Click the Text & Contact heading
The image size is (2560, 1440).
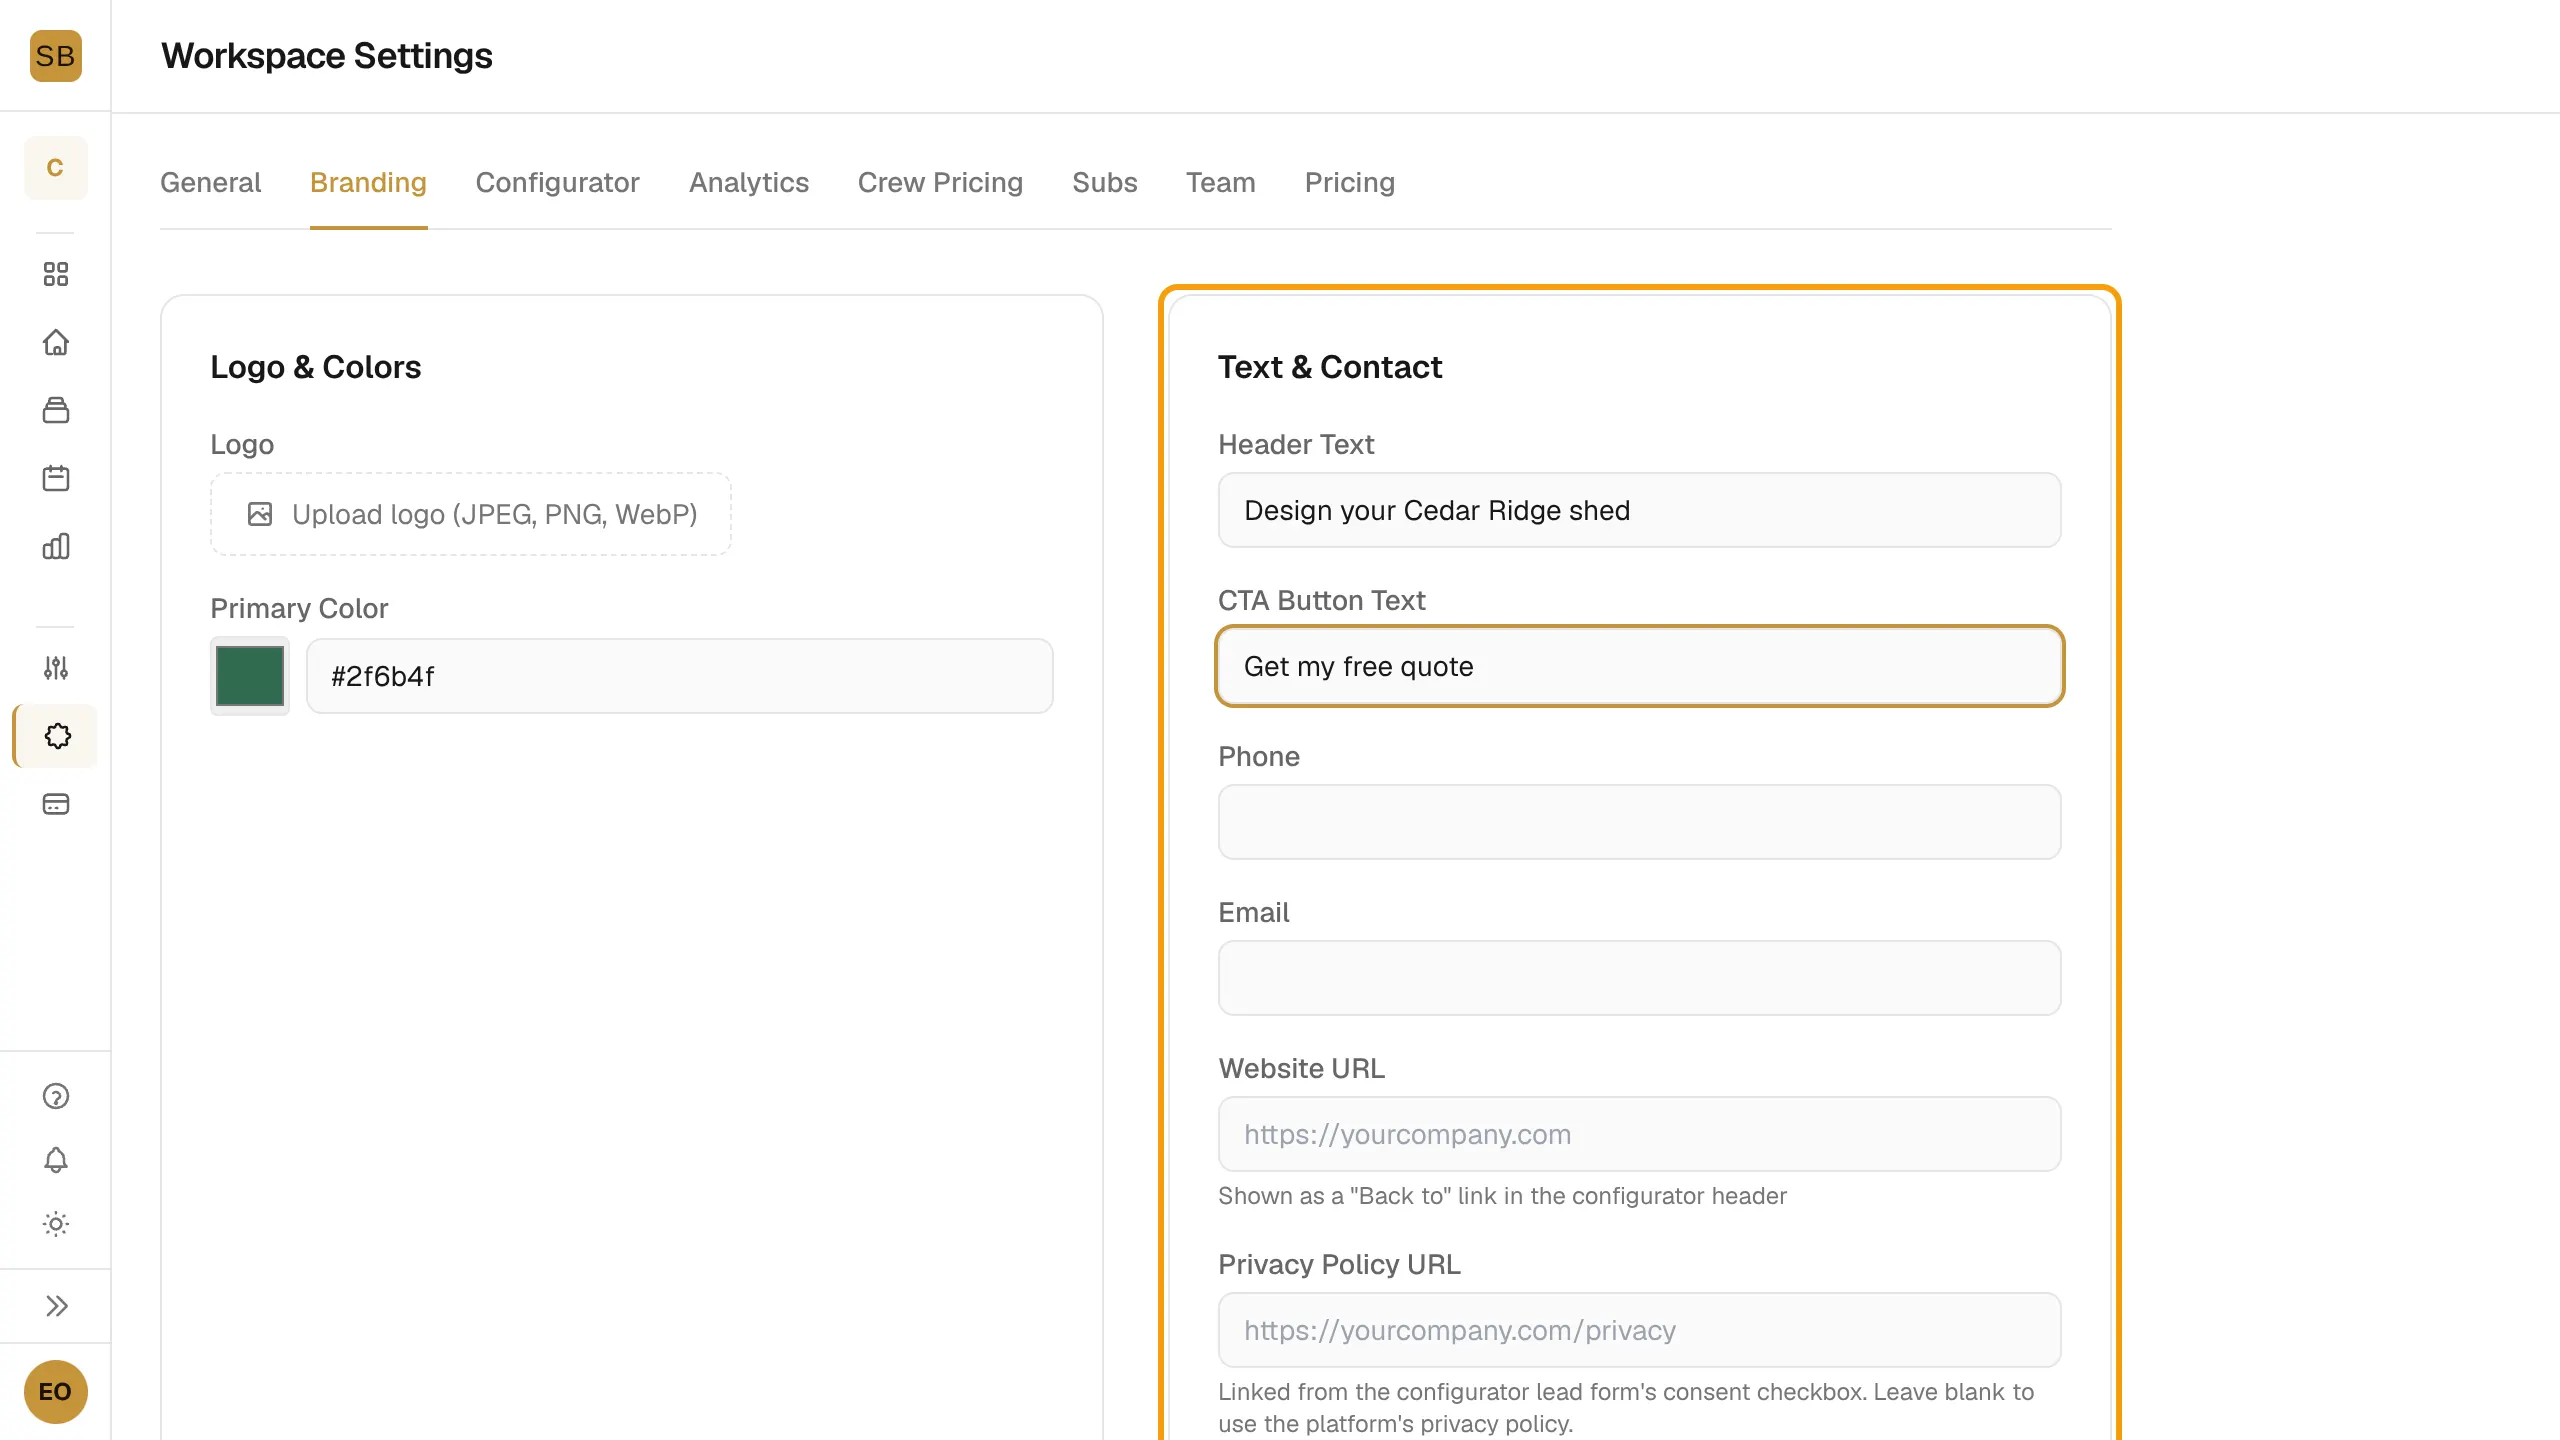[1330, 367]
